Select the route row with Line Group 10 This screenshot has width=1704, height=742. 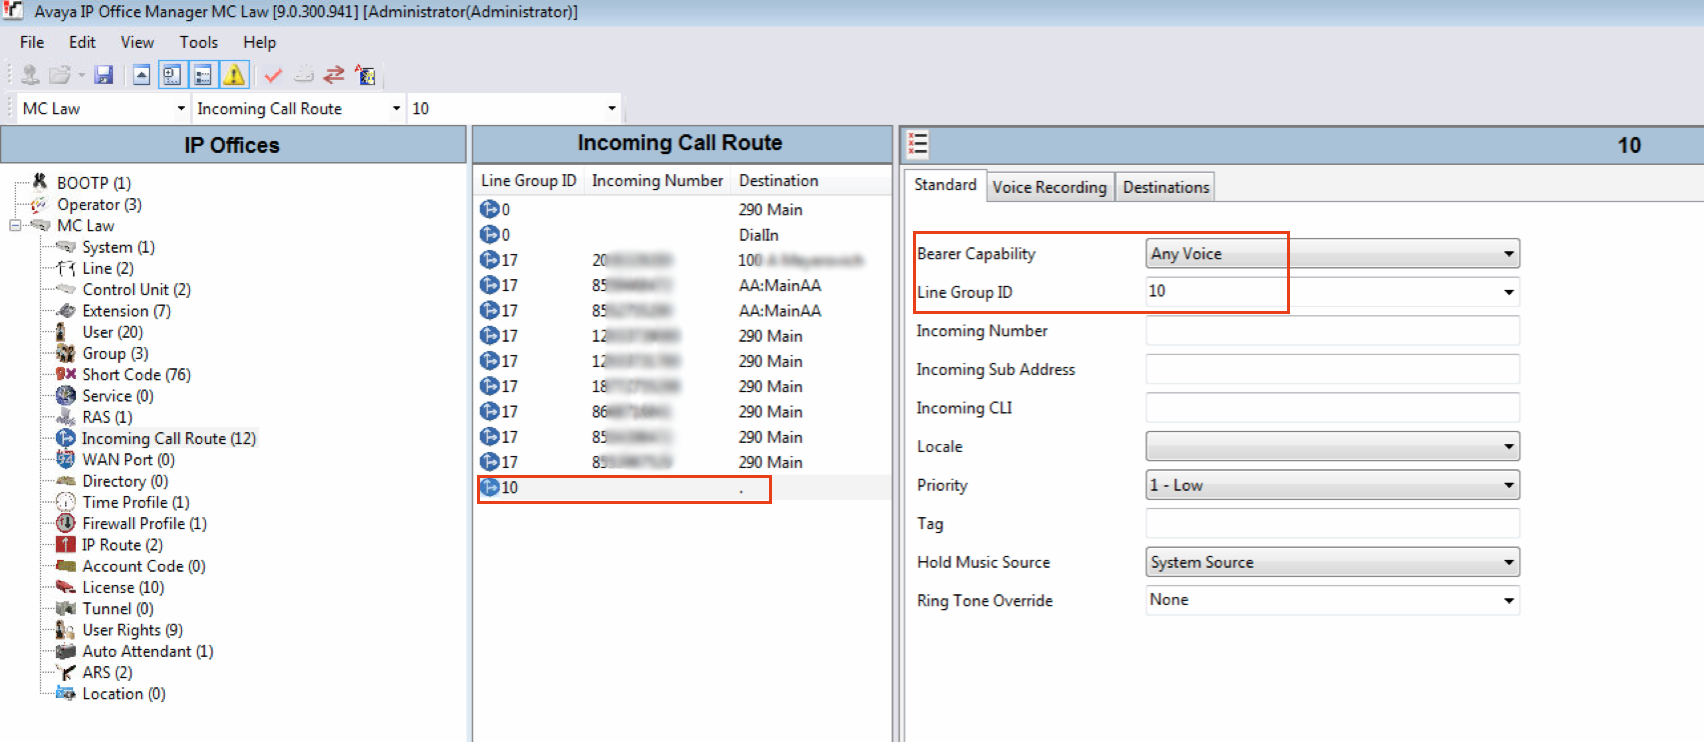(x=683, y=488)
